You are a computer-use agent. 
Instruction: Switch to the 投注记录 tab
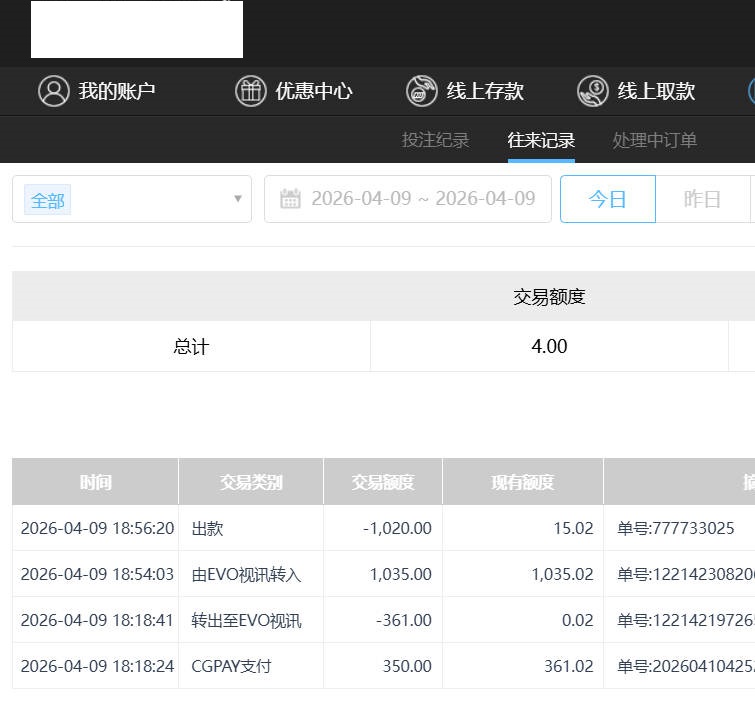[x=435, y=140]
